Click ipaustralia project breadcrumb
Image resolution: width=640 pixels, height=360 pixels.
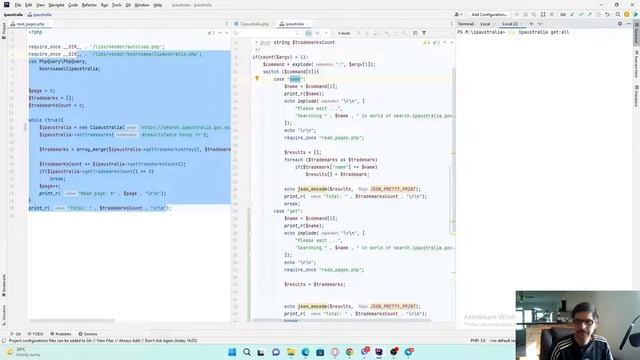click(x=13, y=15)
